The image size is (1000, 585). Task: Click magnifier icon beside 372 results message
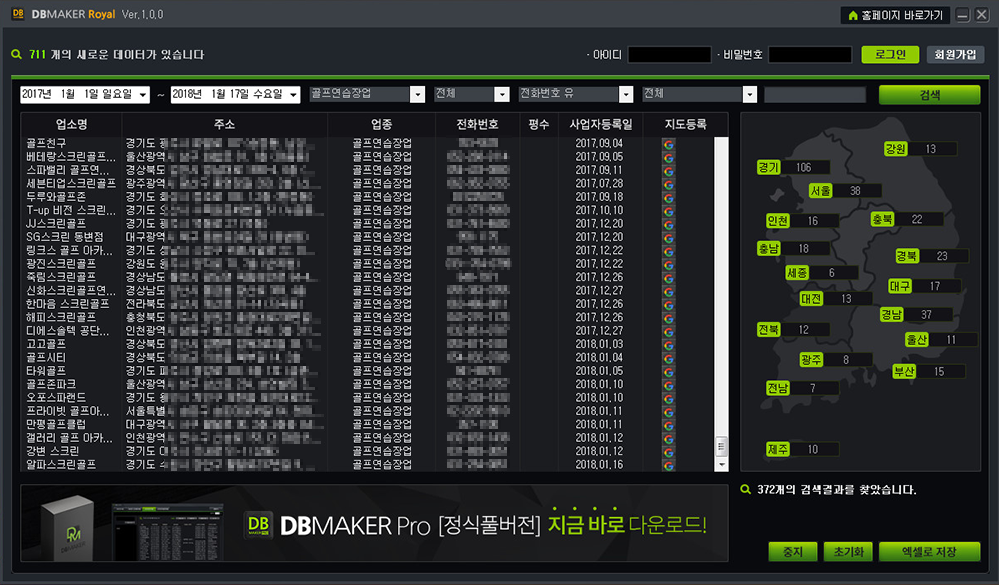[745, 489]
